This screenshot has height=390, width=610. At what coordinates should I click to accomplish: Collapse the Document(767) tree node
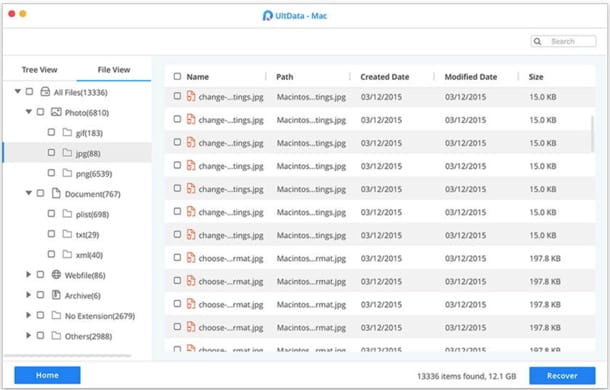28,193
